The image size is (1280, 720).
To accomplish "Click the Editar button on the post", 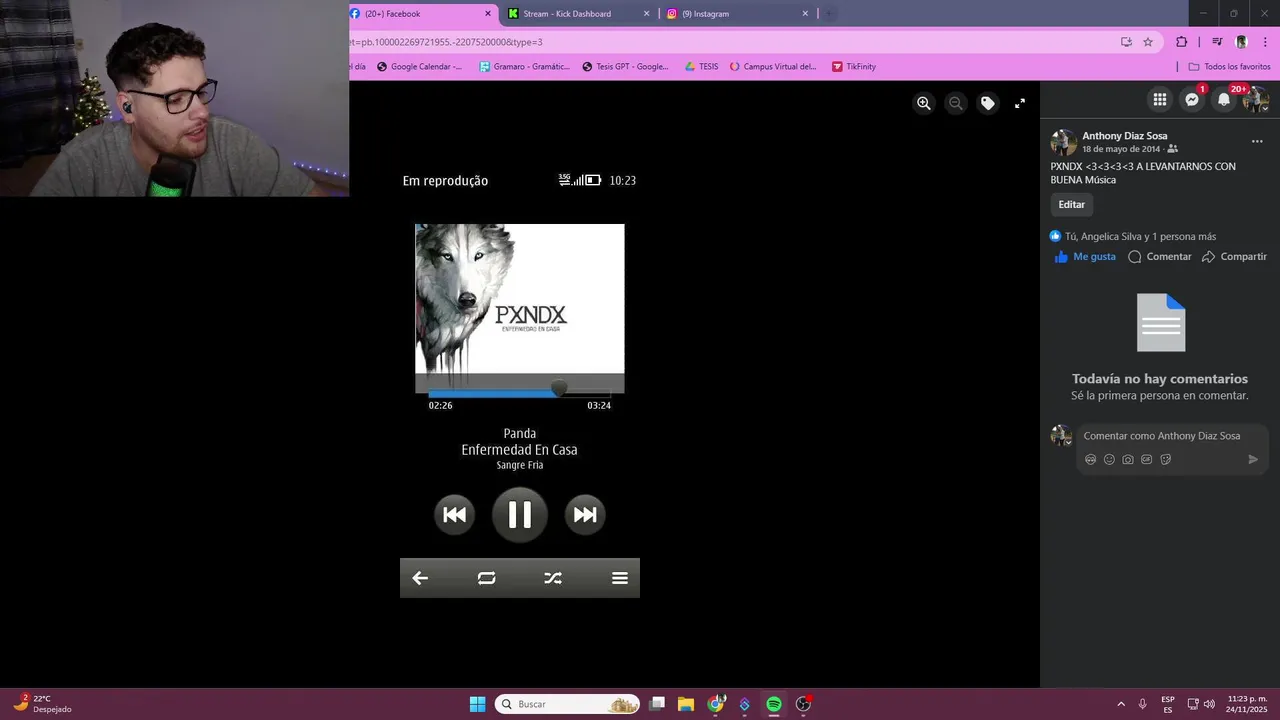I will pos(1071,204).
